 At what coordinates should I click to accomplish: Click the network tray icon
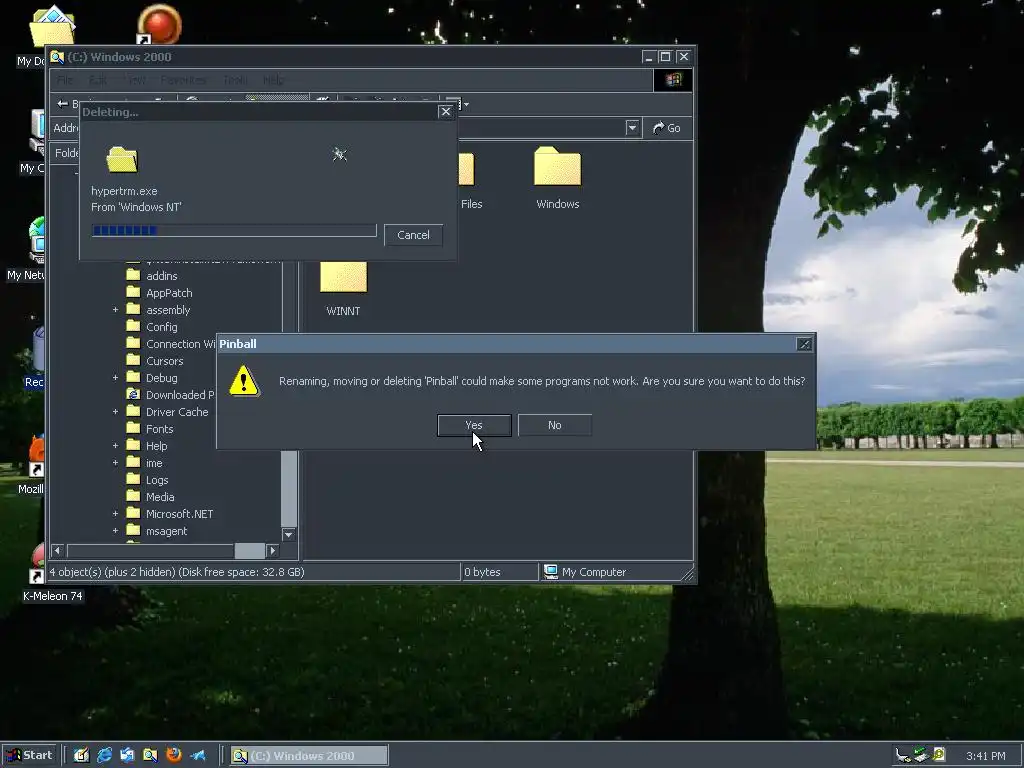tap(921, 755)
